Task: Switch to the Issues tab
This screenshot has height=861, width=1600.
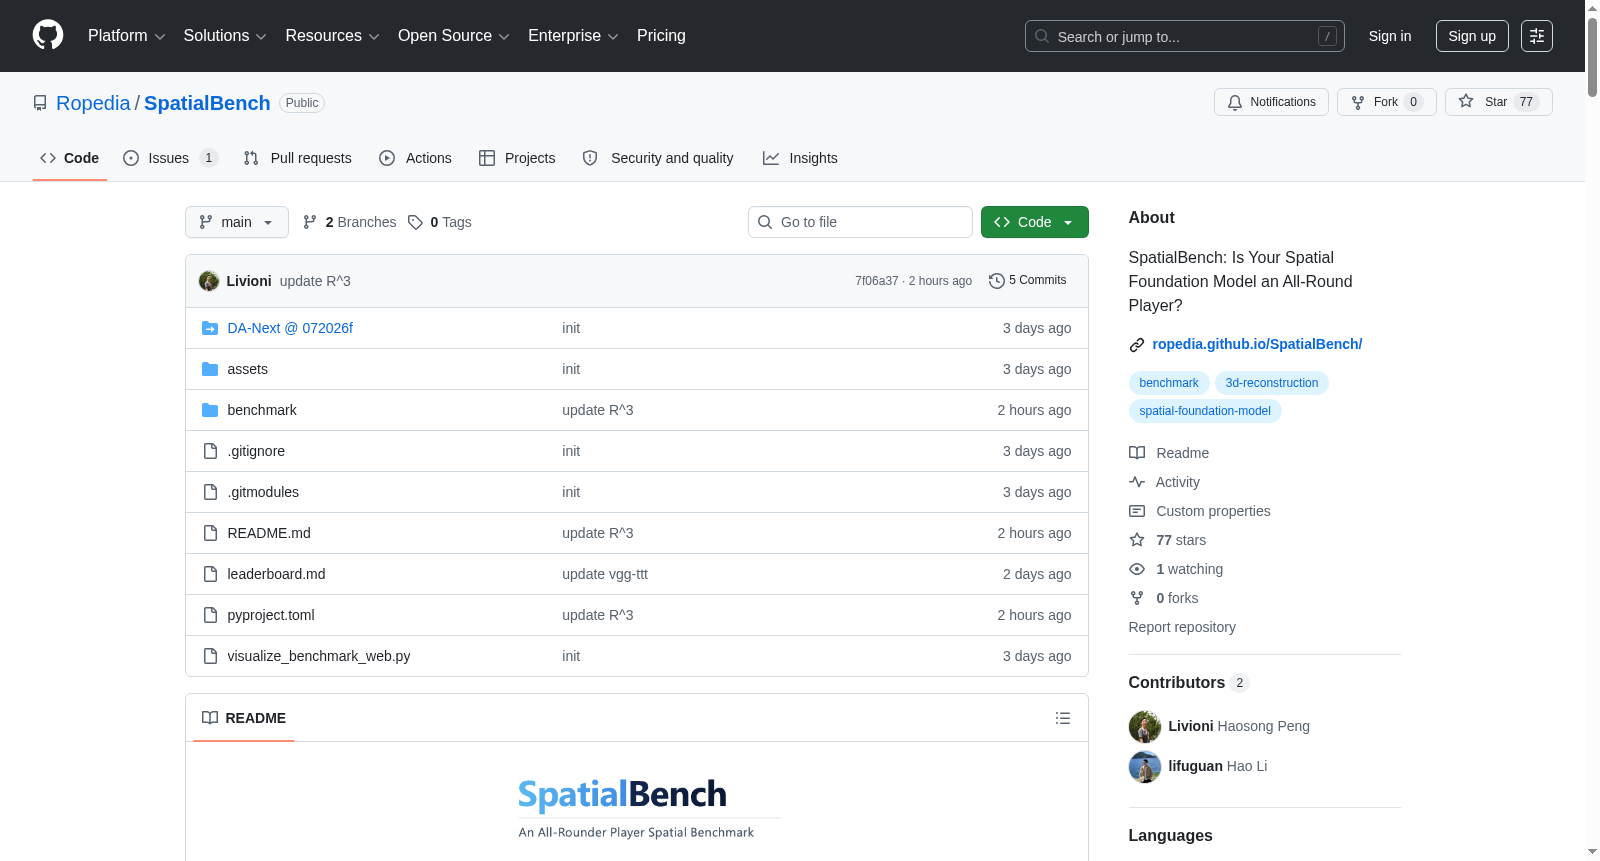Action: (170, 158)
